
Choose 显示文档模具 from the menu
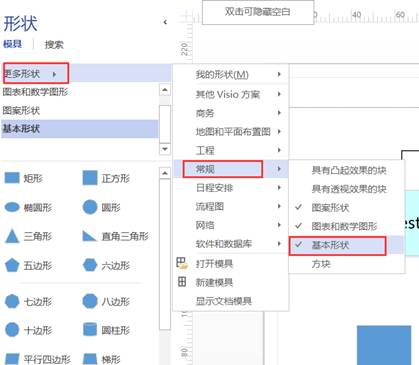[x=231, y=301]
